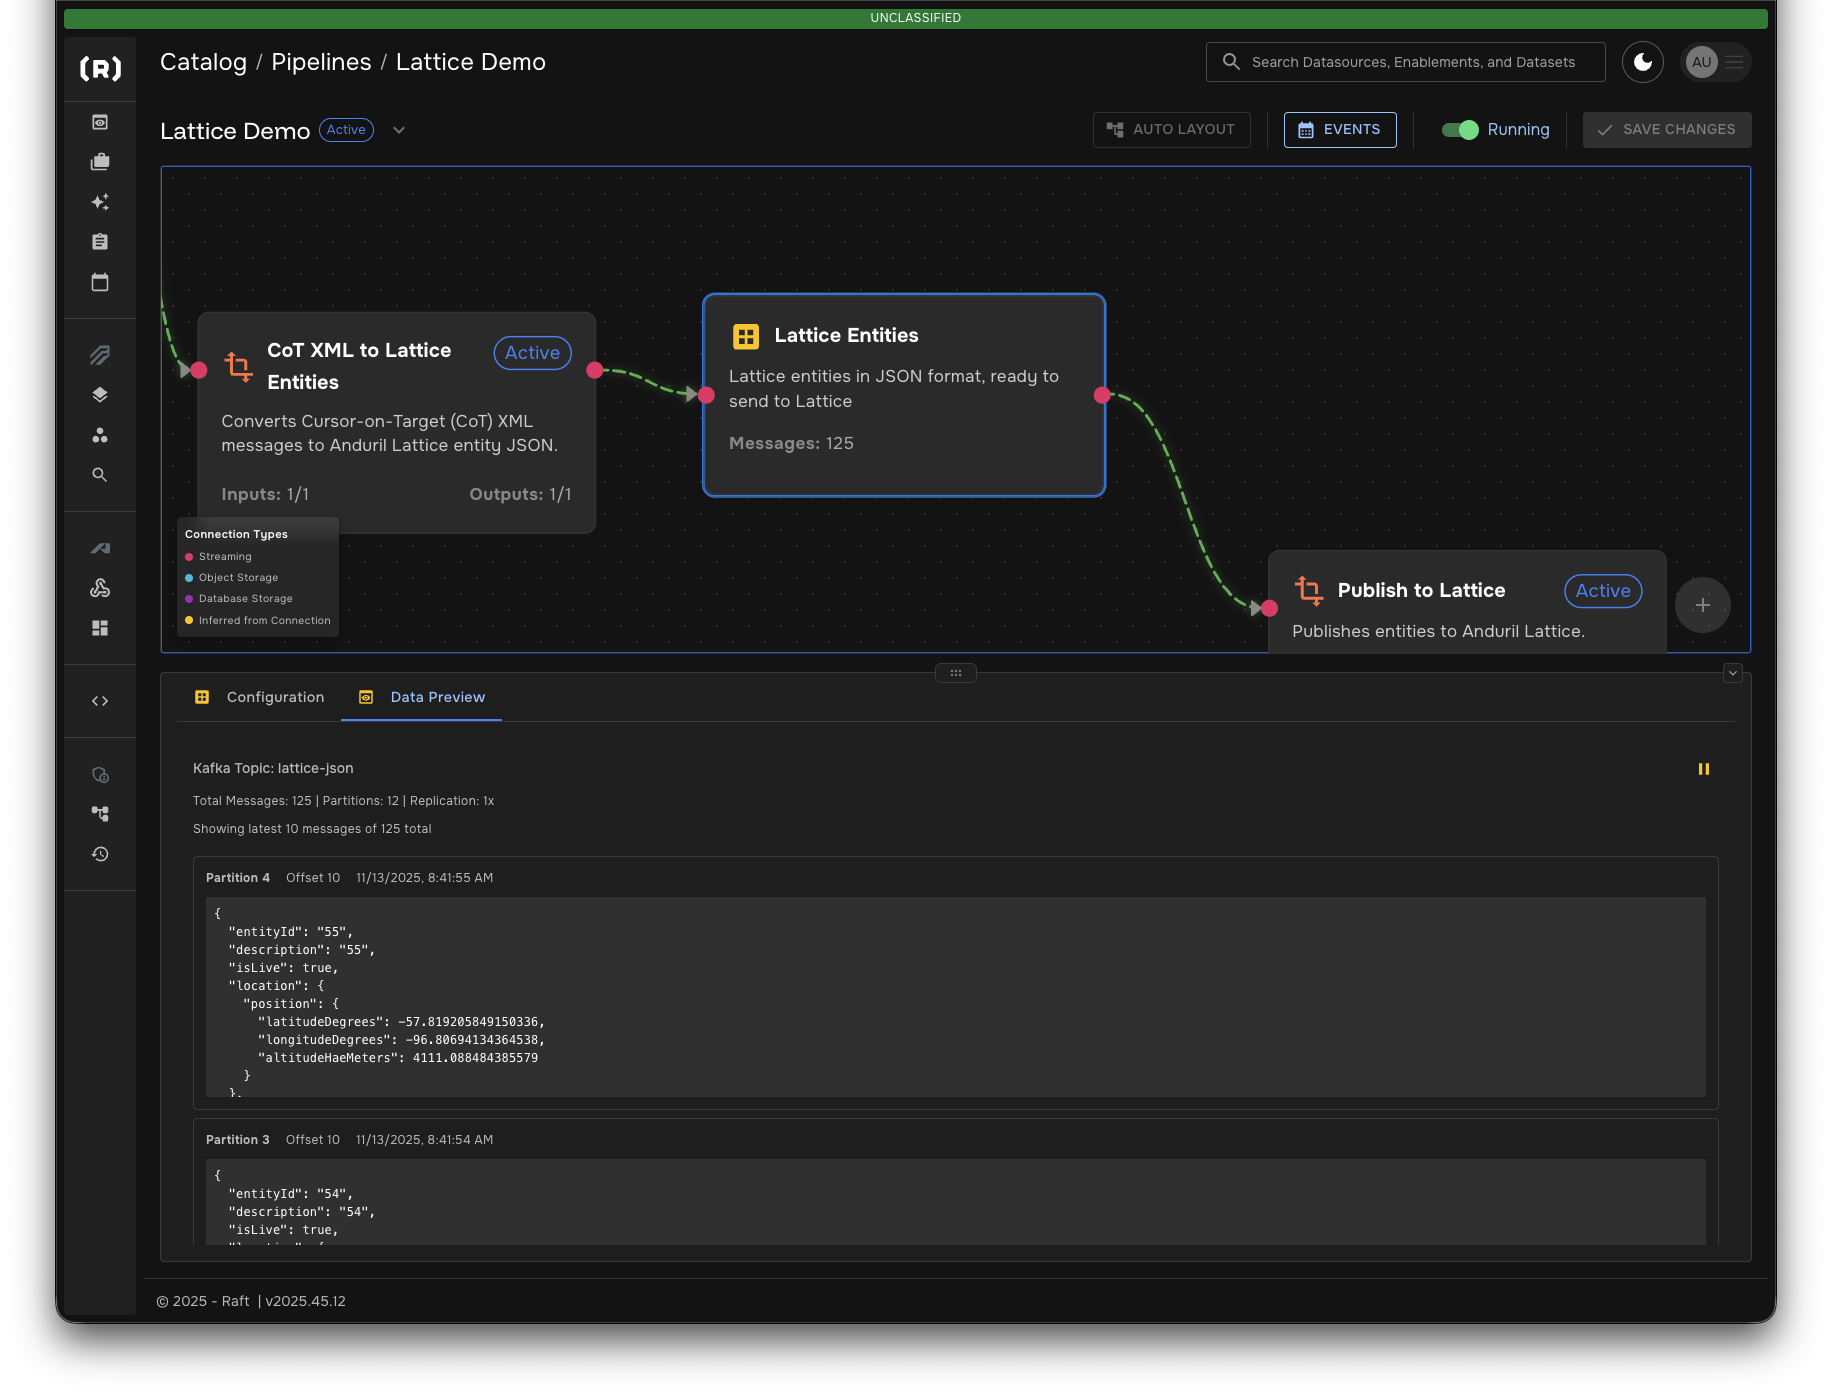Collapse the bottom panel with corner chevron
Viewport: 1832px width, 1397px height.
[x=1733, y=674]
